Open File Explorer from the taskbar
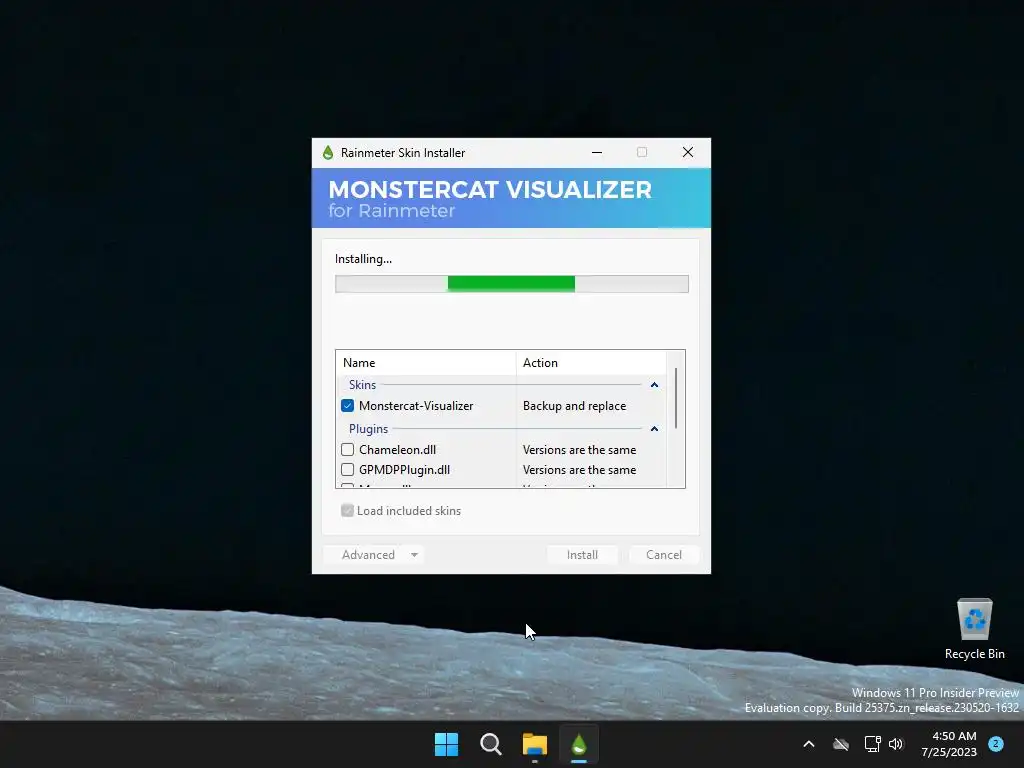Screen dimensions: 1024x768 (535, 744)
